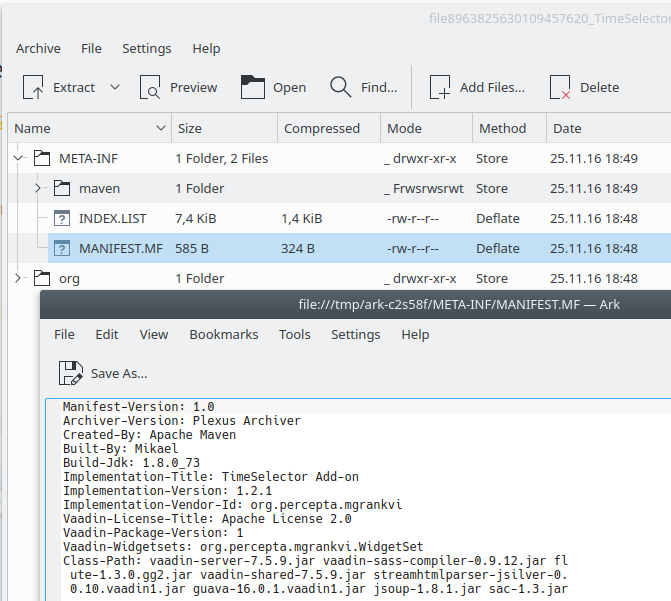Screen dimensions: 671x601
Task: Click the Open folder icon in toolbar
Action: pos(252,87)
